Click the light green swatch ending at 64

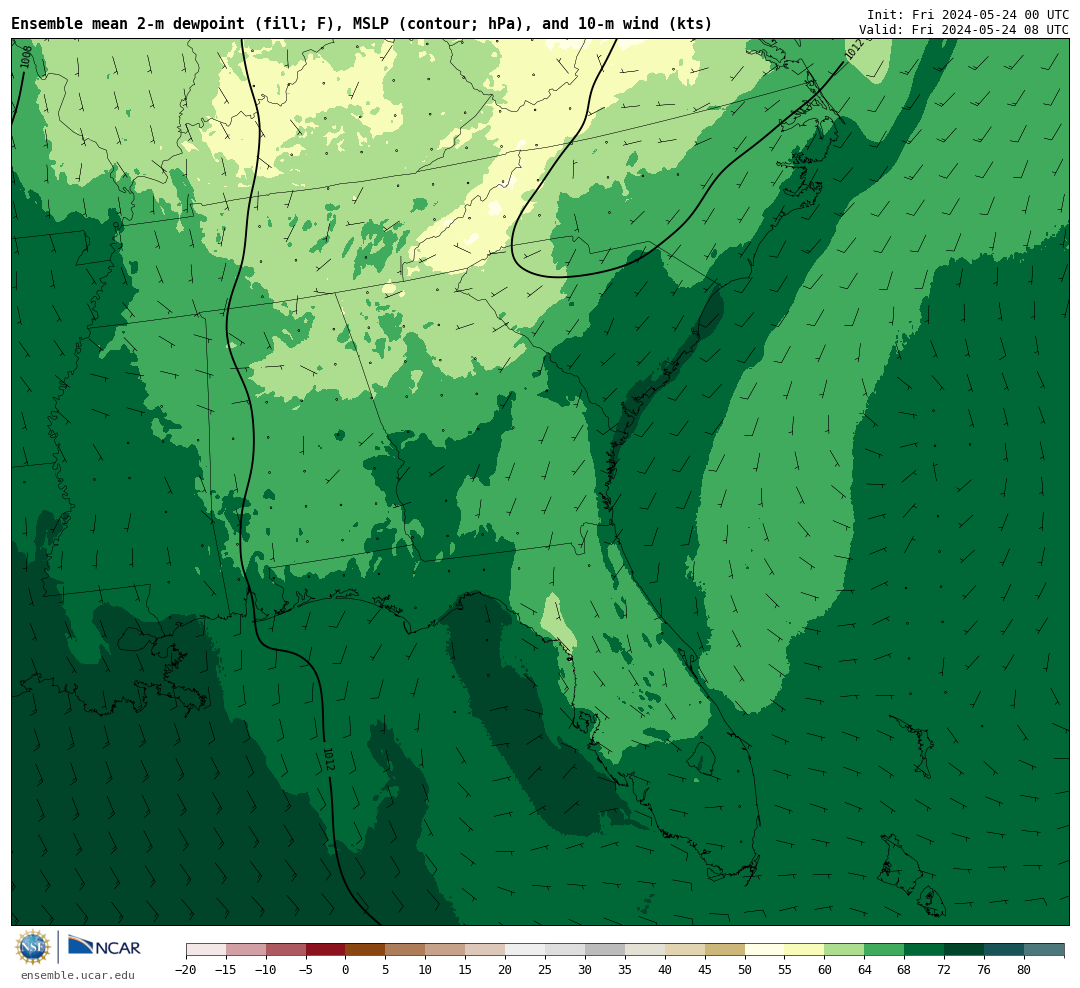(844, 950)
